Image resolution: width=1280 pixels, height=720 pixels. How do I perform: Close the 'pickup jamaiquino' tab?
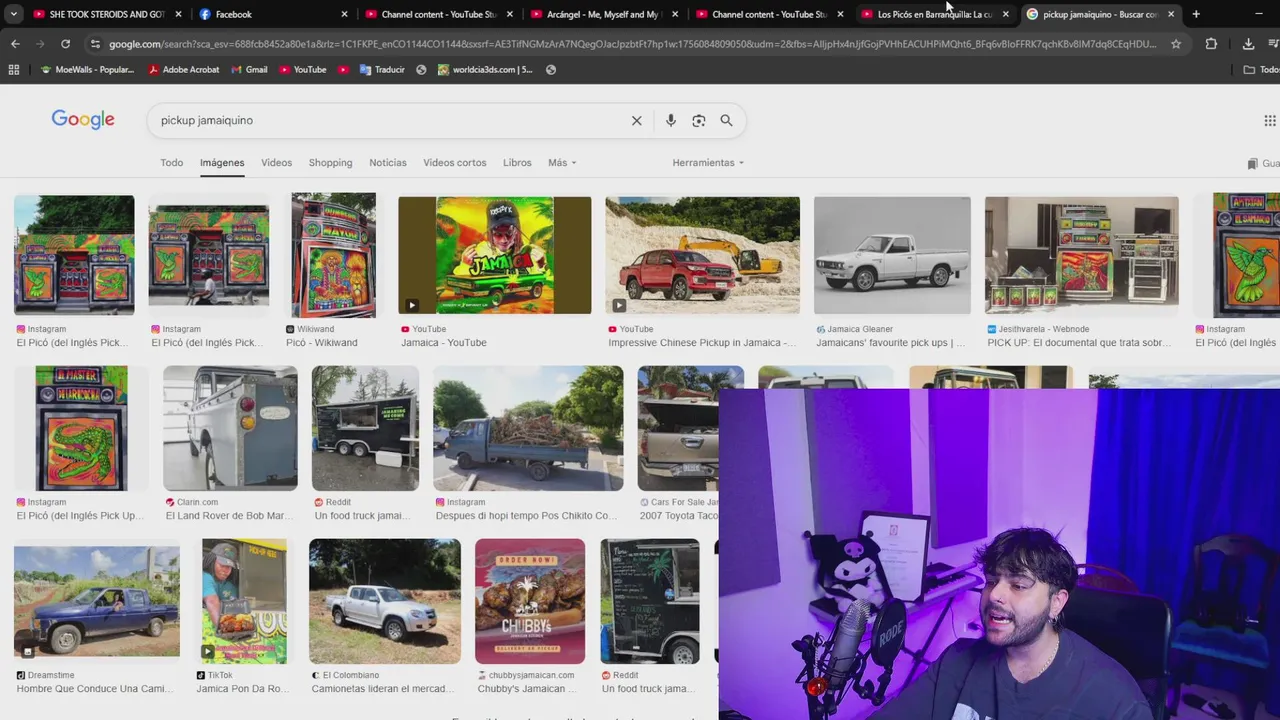tap(1171, 14)
